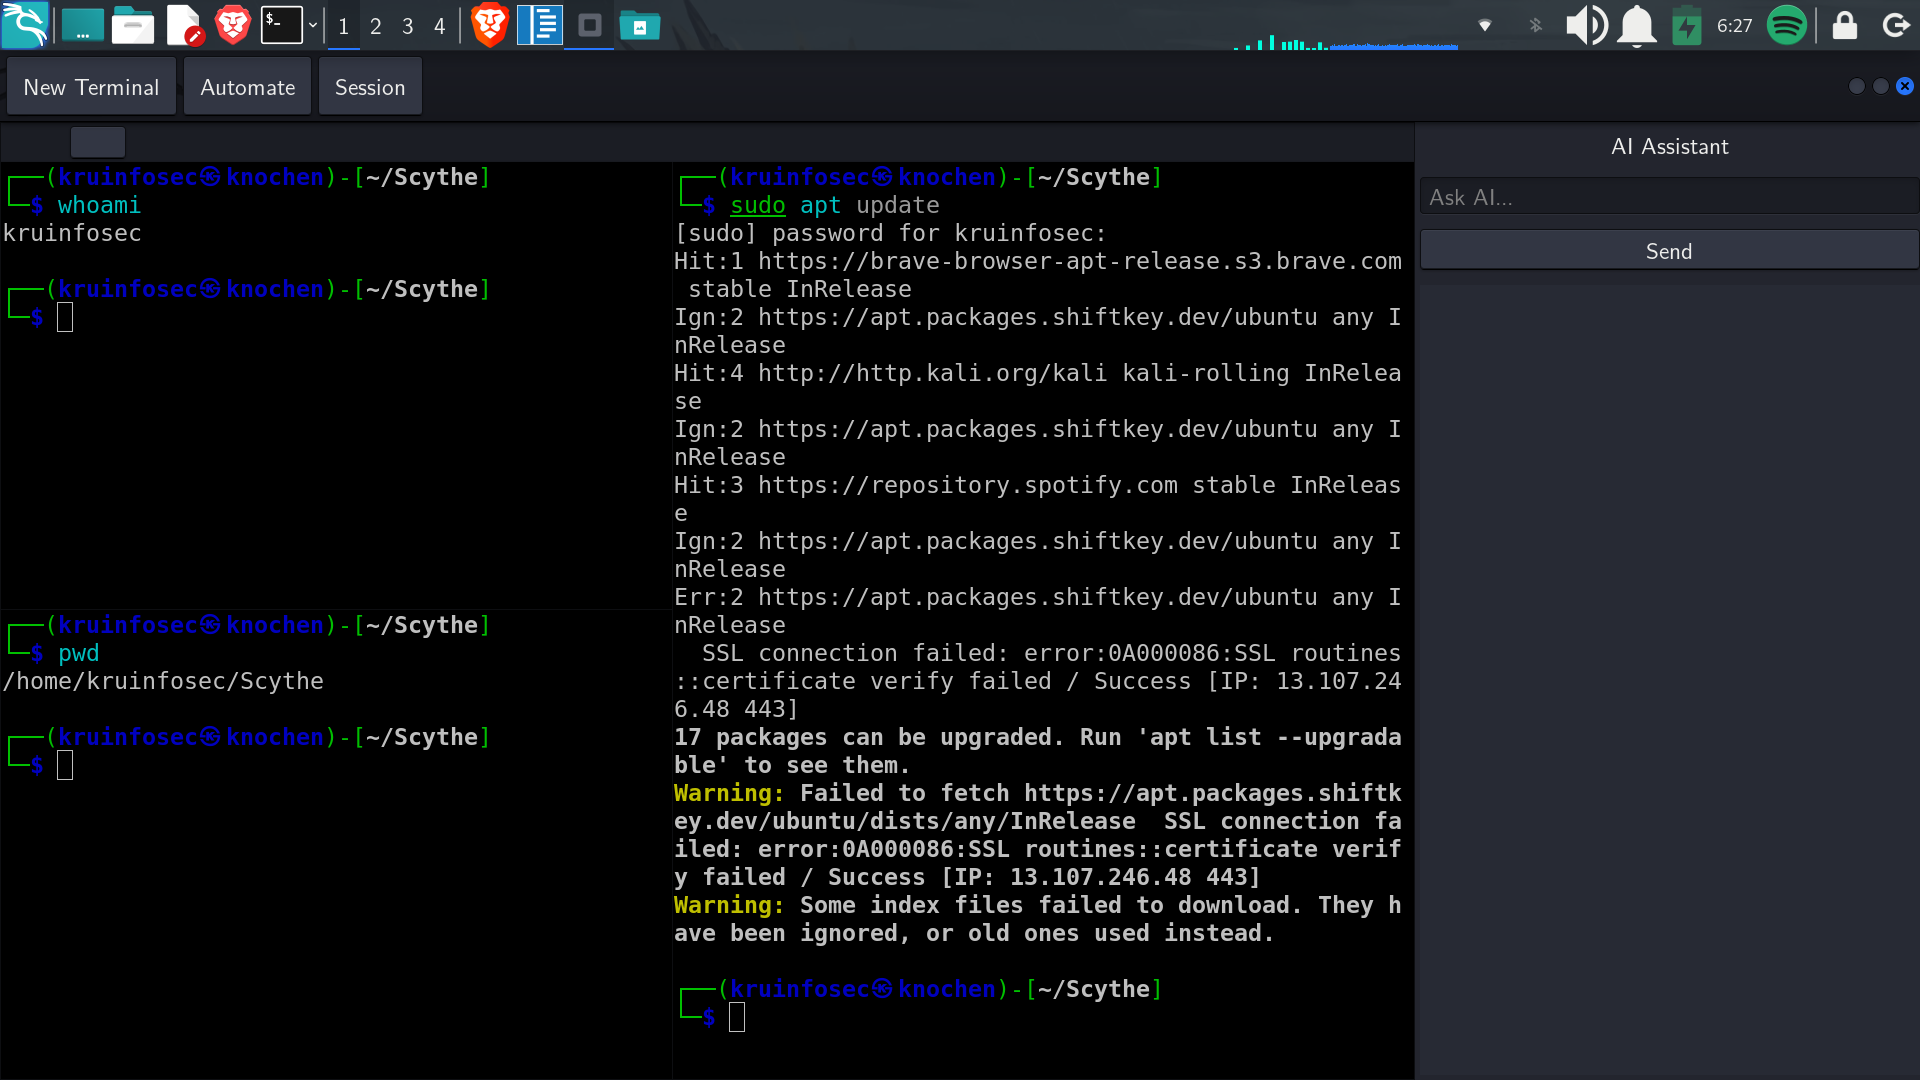
Task: Open the notifications bell icon
Action: coord(1637,25)
